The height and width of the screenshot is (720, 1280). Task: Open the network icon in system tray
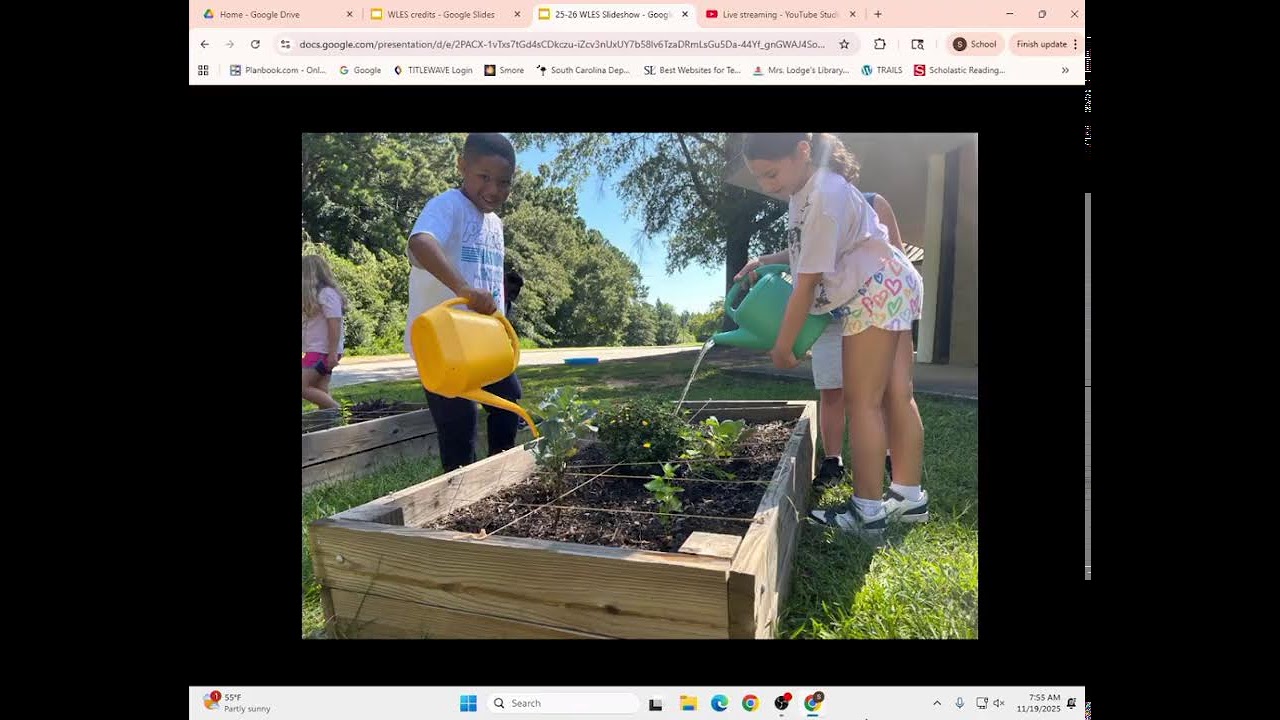982,703
